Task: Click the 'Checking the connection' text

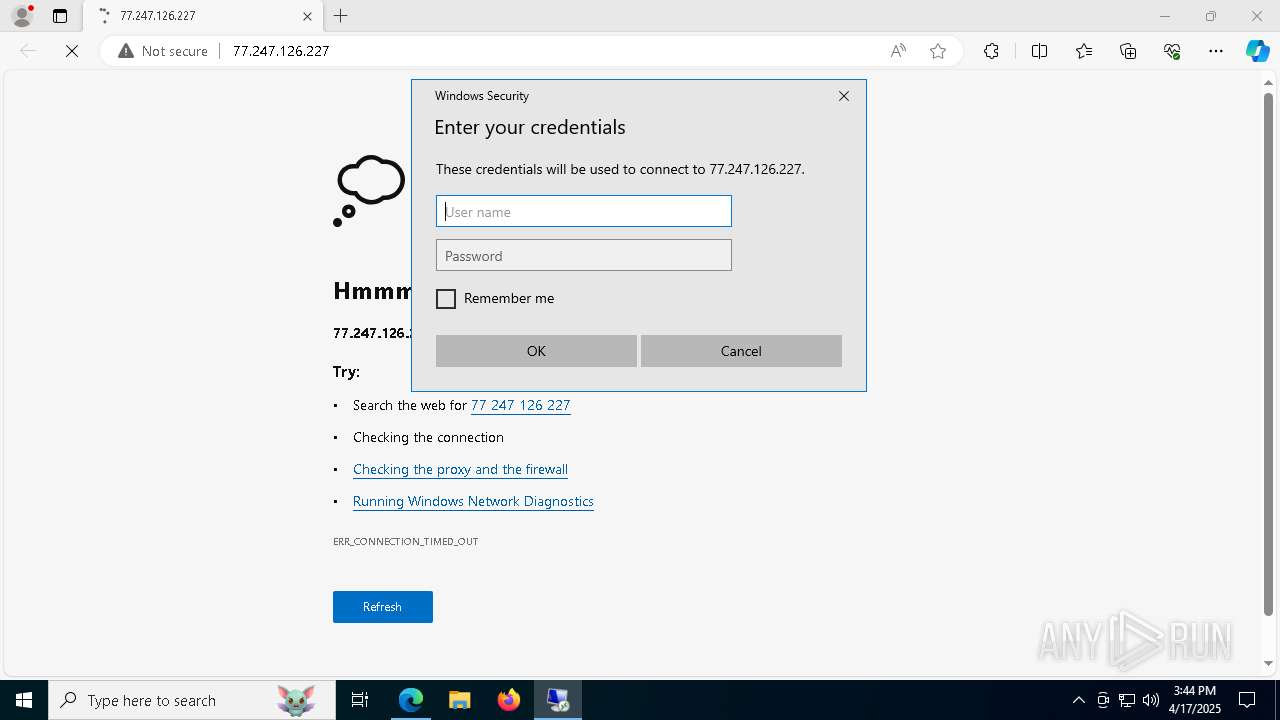Action: pyautogui.click(x=428, y=437)
